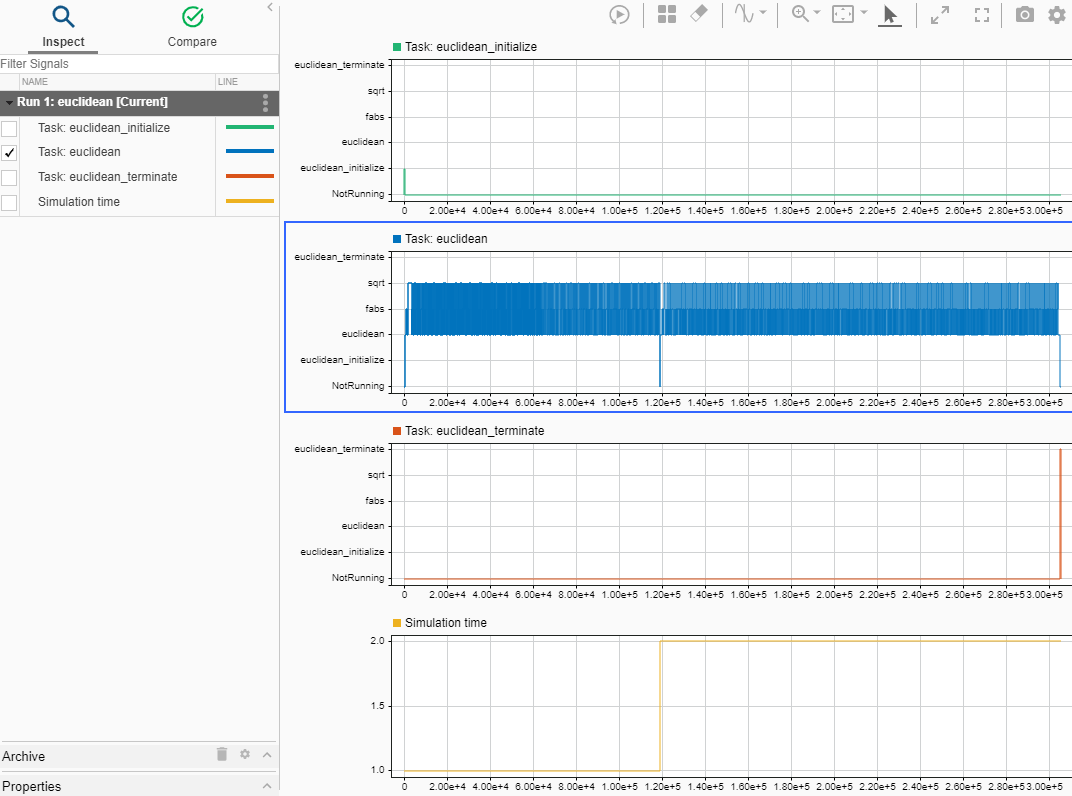Enable the Task: euclidean_initialize checkbox
The width and height of the screenshot is (1072, 796).
tap(10, 128)
